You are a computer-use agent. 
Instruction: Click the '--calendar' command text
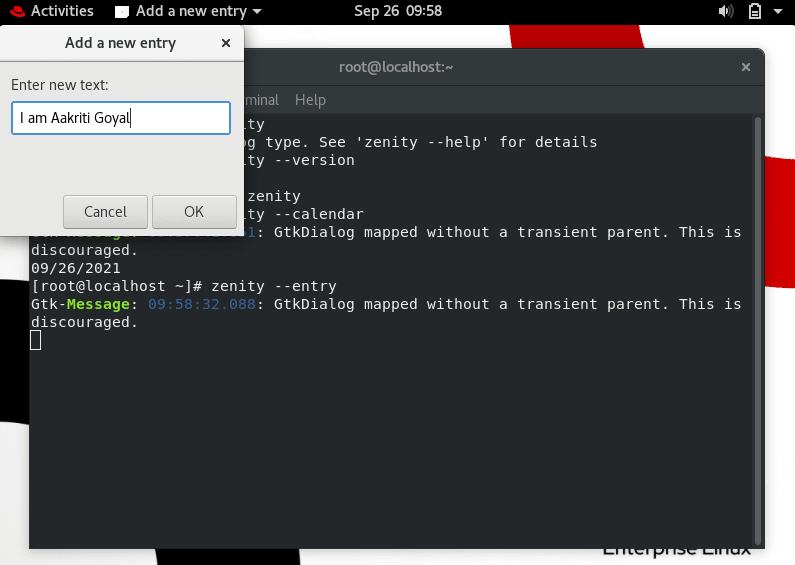pos(319,214)
